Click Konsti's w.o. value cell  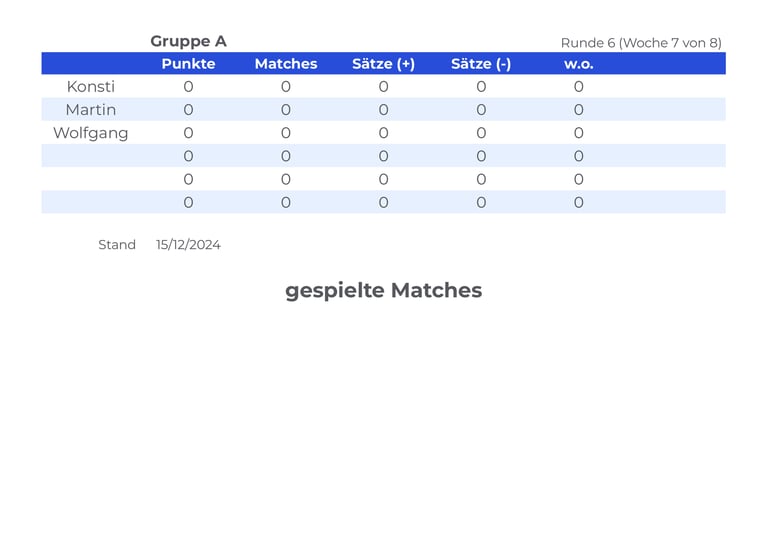[x=578, y=87]
